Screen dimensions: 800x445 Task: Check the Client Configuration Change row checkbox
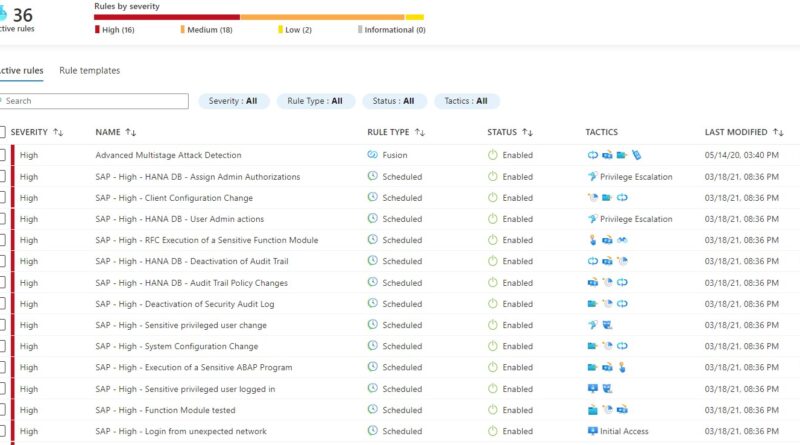pos(2,197)
